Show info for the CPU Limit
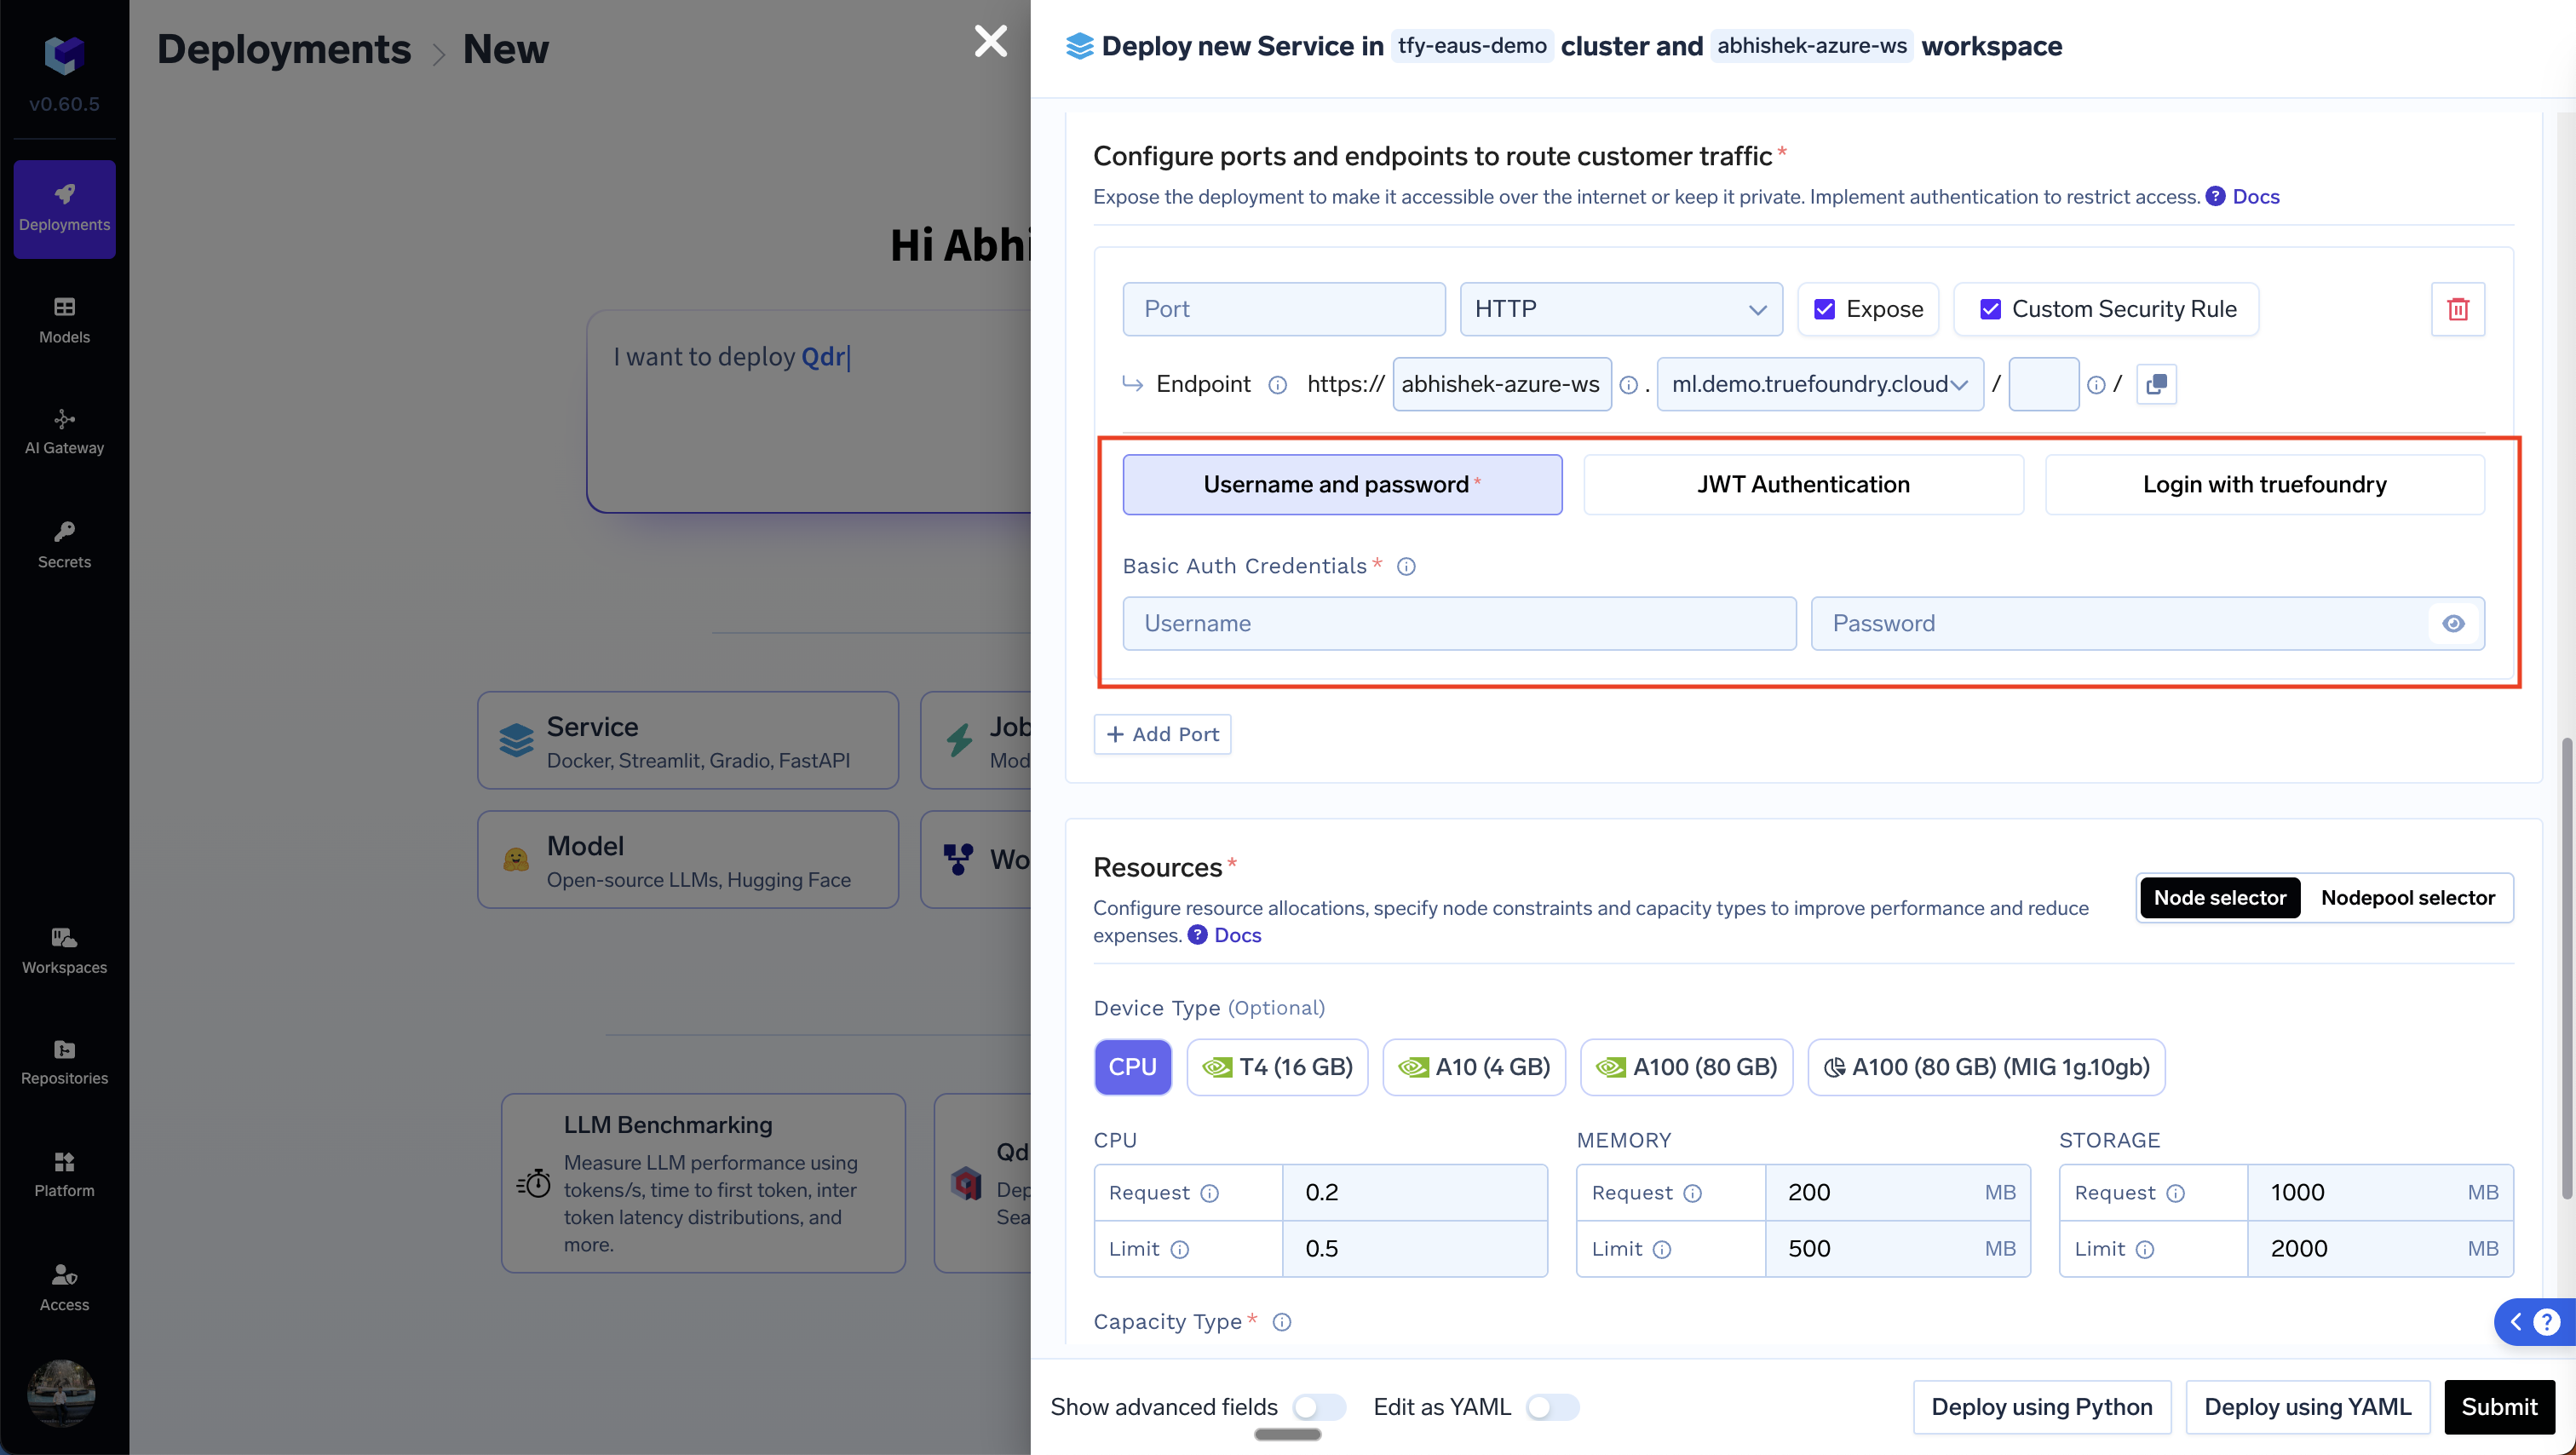Viewport: 2576px width, 1455px height. (1179, 1249)
